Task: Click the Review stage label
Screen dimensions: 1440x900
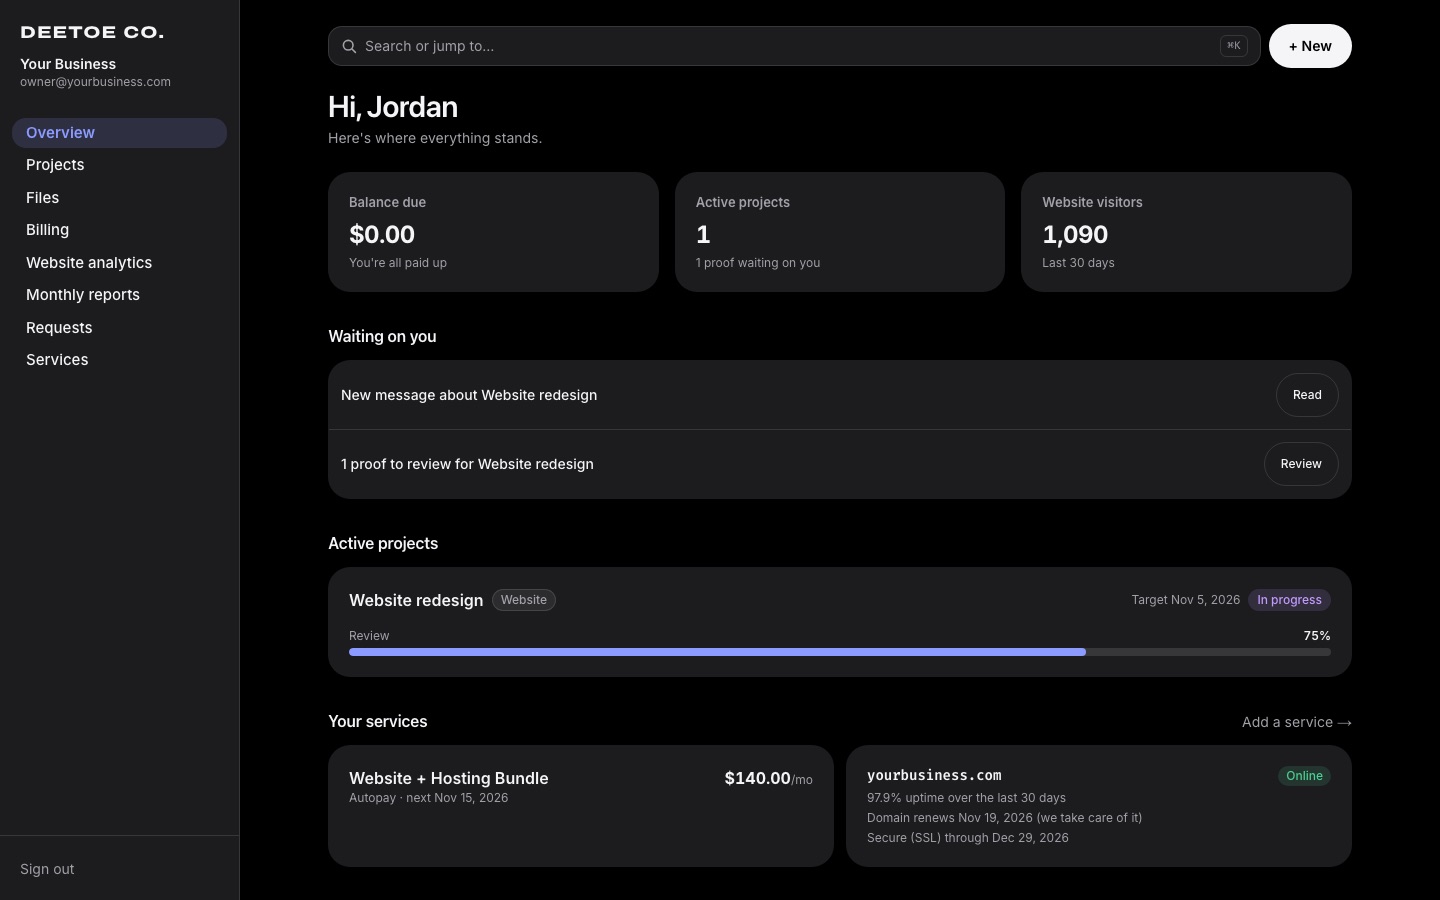Action: coord(369,636)
